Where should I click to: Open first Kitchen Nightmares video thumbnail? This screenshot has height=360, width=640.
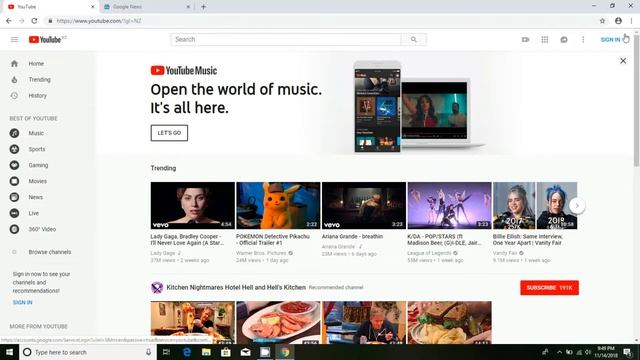[x=193, y=322]
